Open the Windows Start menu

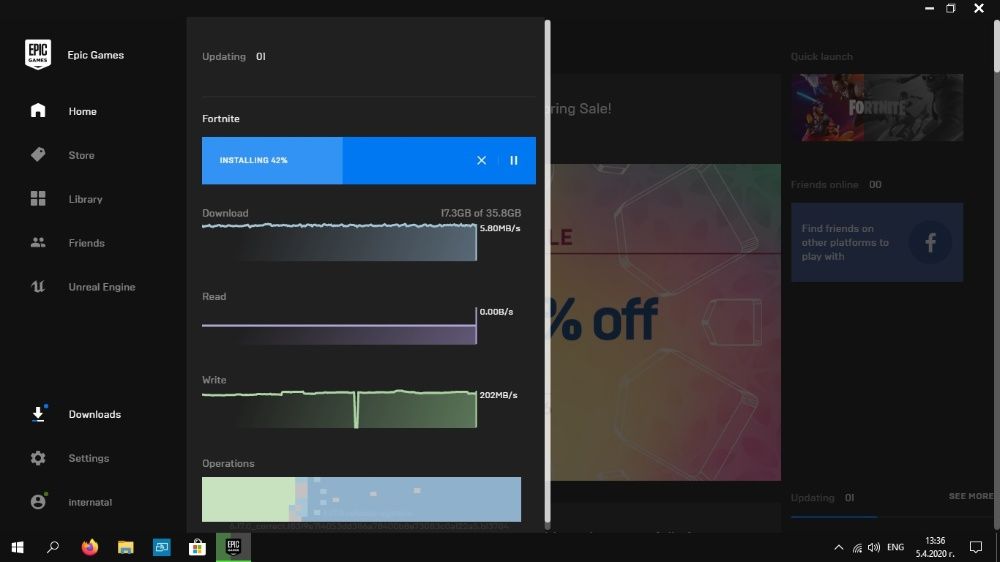17,547
